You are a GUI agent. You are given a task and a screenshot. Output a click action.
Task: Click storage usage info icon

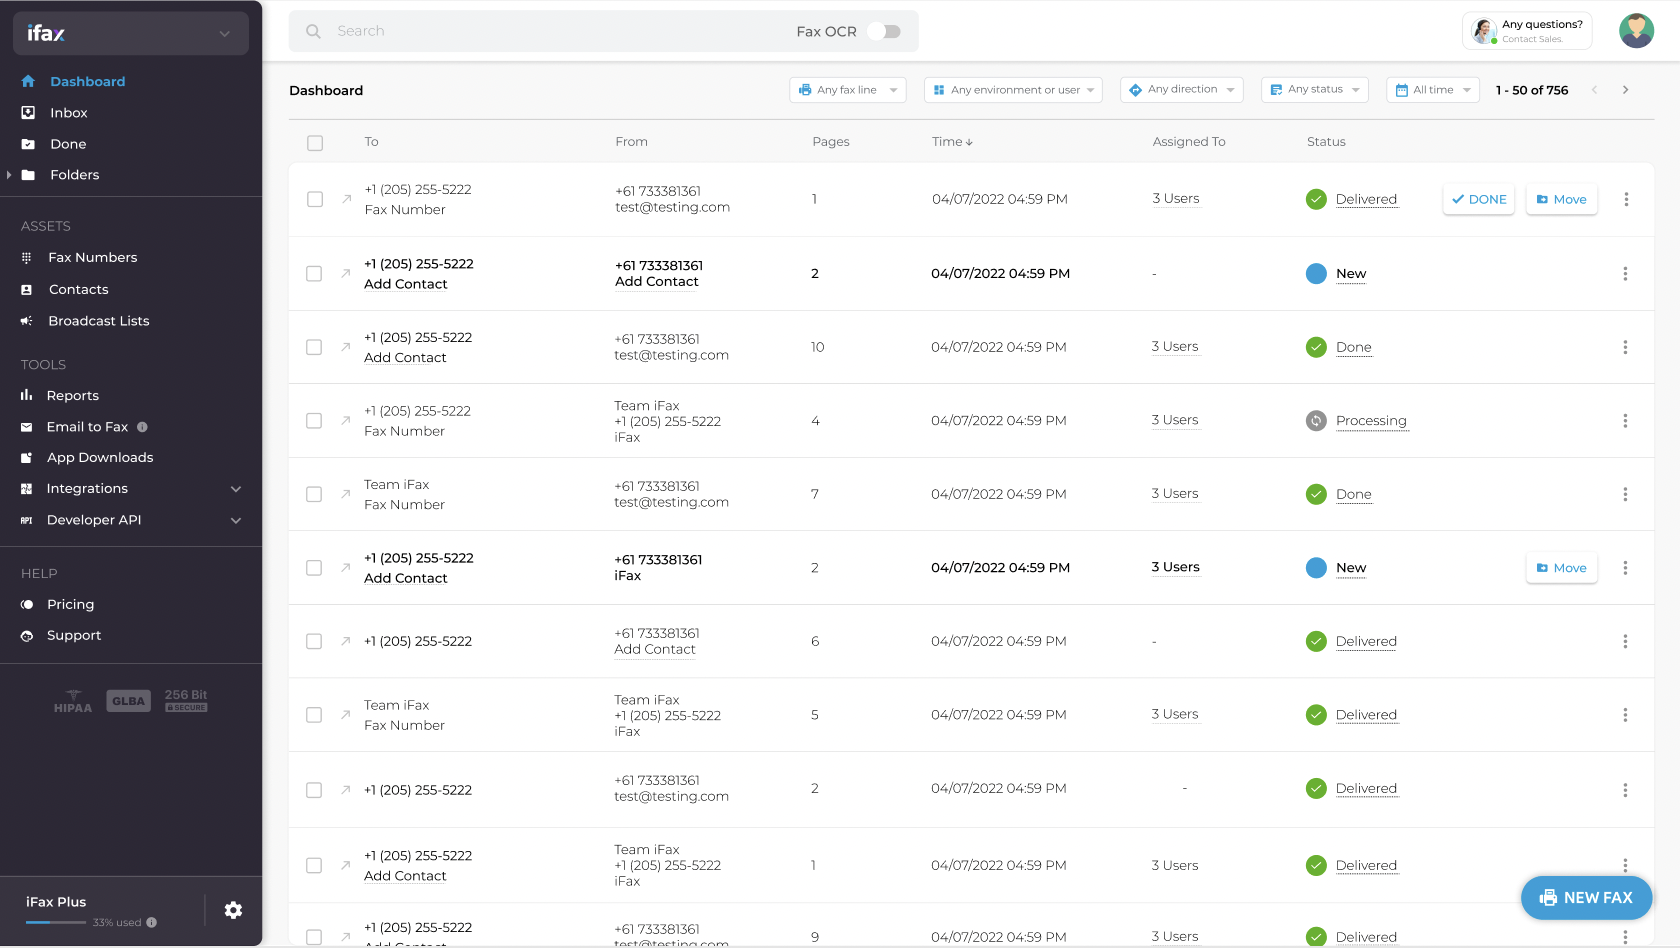[152, 923]
